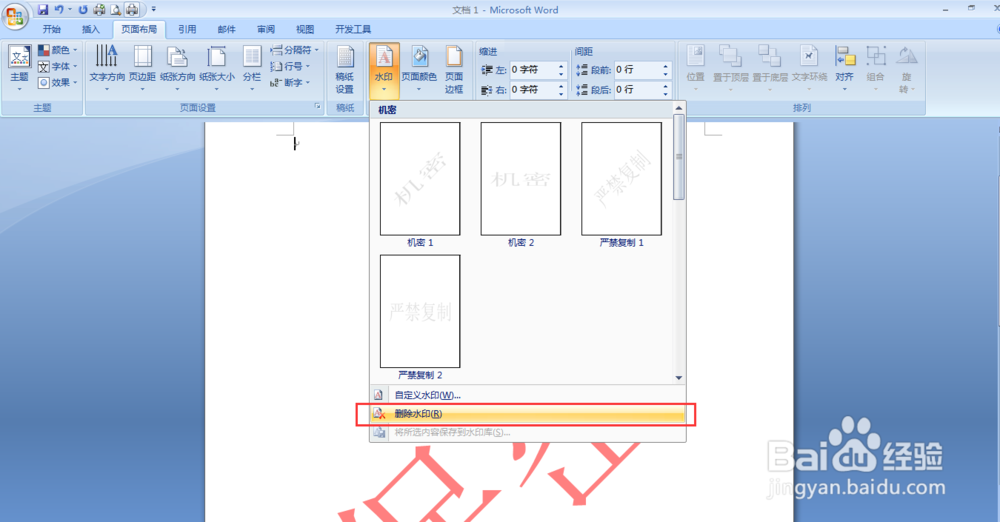Click the 段前 spacing field

click(638, 70)
